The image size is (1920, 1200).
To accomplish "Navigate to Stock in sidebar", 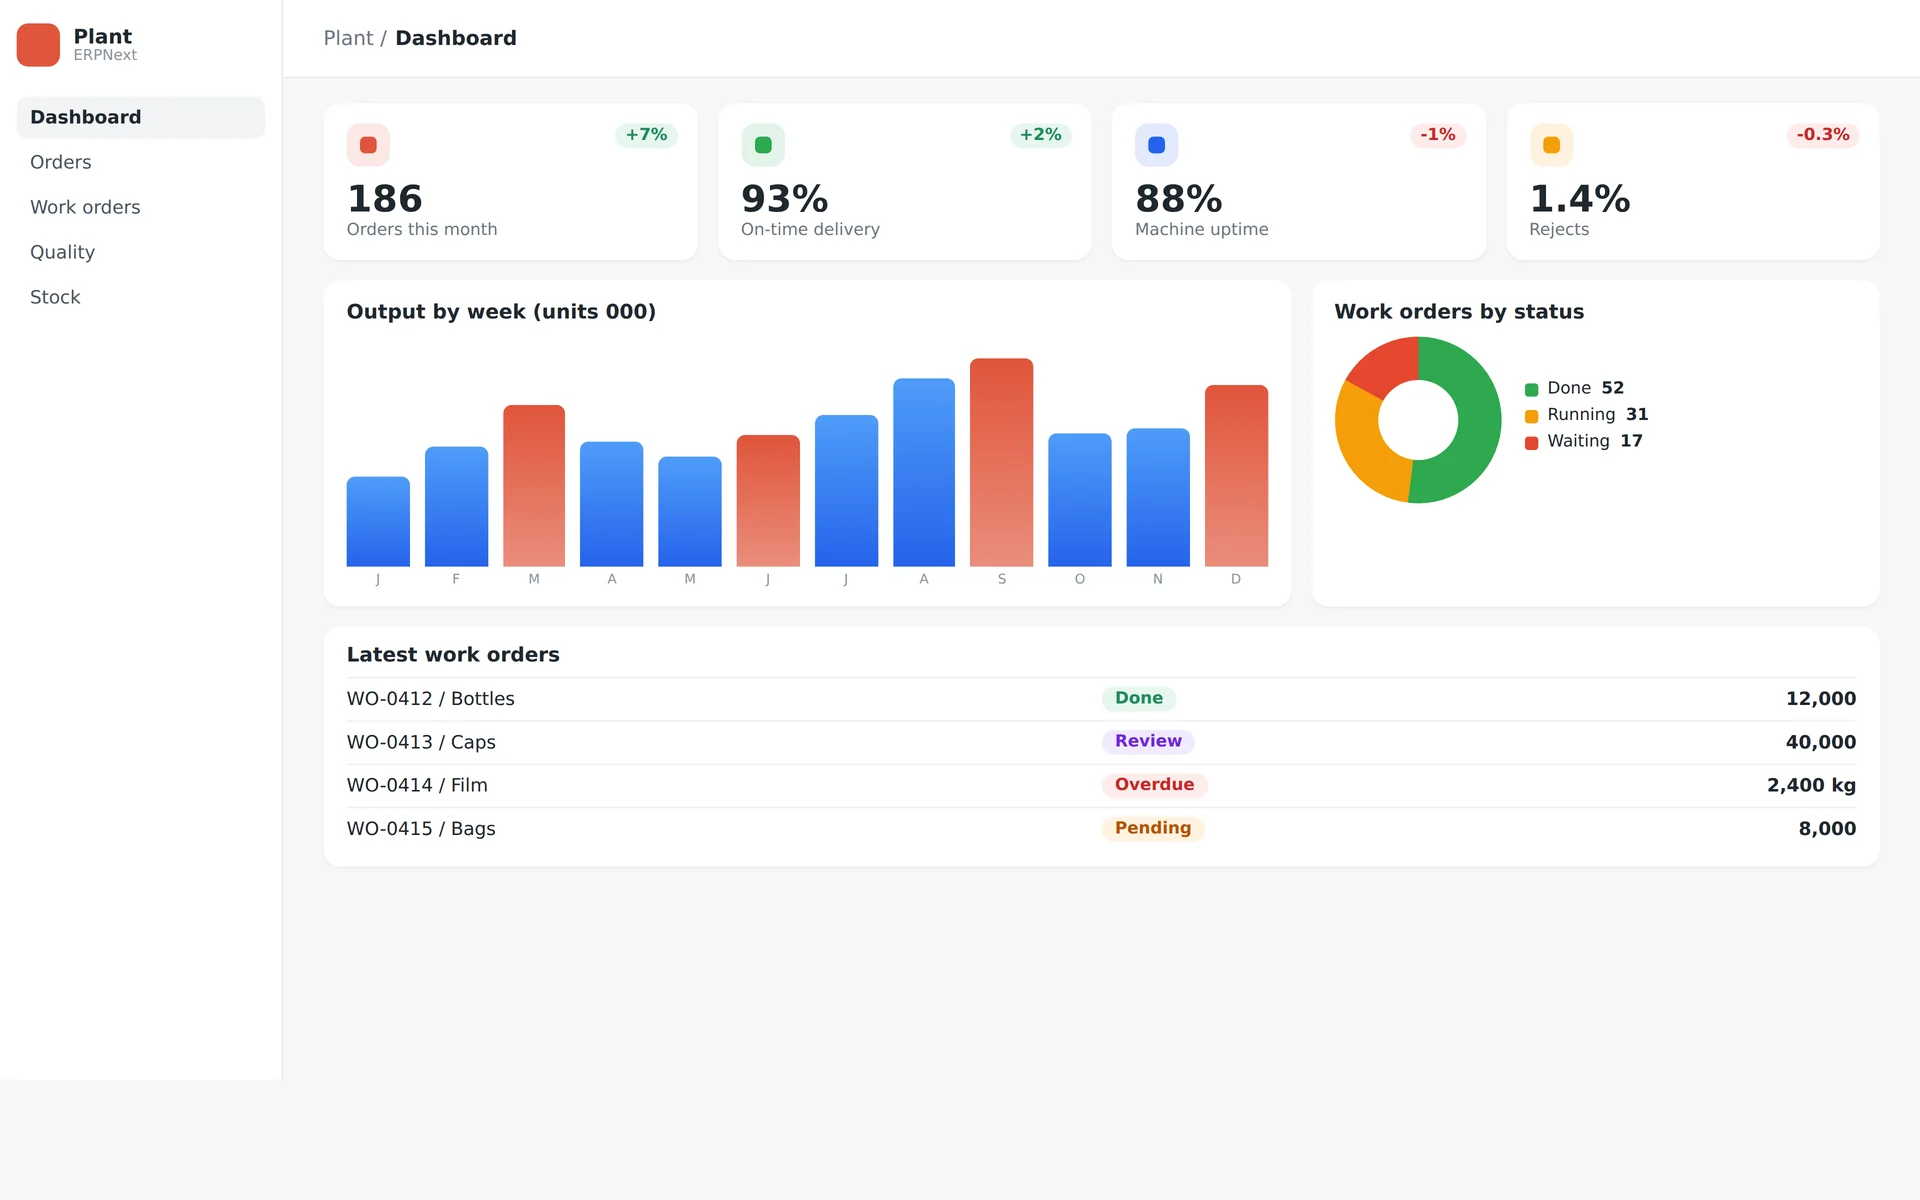I will (141, 297).
